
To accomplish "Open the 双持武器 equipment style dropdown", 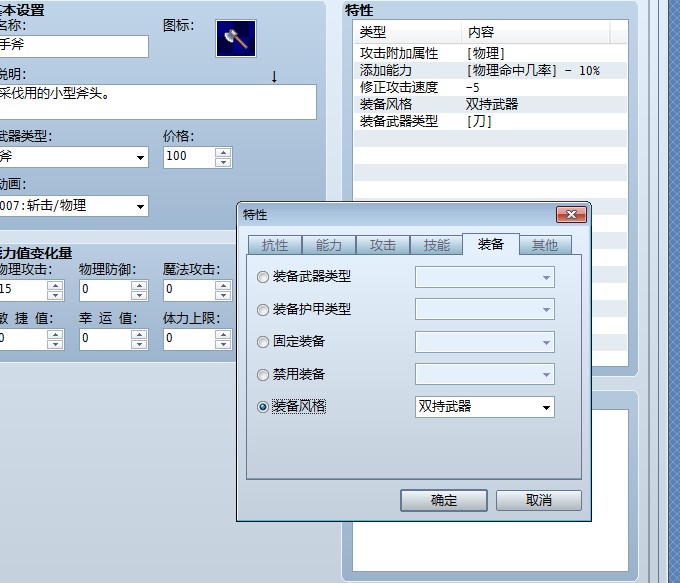I will pyautogui.click(x=485, y=407).
